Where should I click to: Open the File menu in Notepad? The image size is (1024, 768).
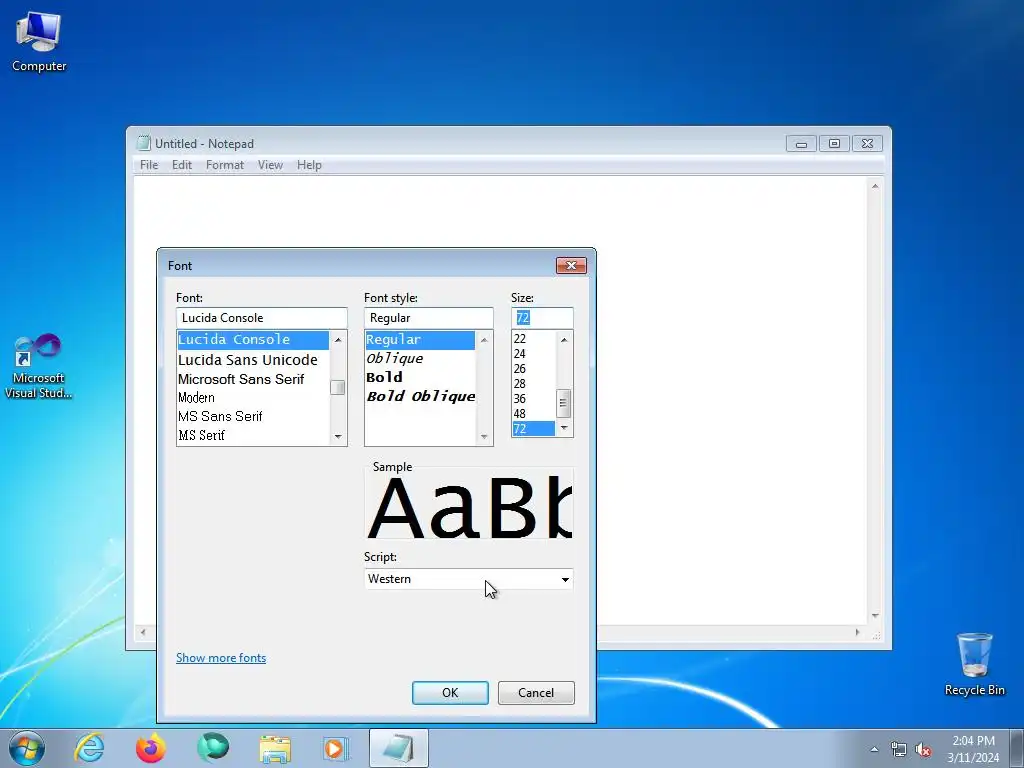[149, 165]
